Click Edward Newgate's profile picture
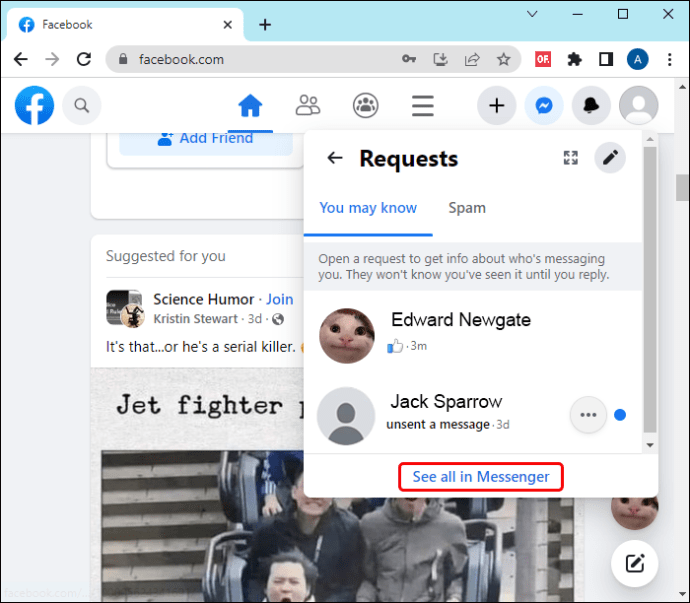690x603 pixels. pyautogui.click(x=347, y=336)
